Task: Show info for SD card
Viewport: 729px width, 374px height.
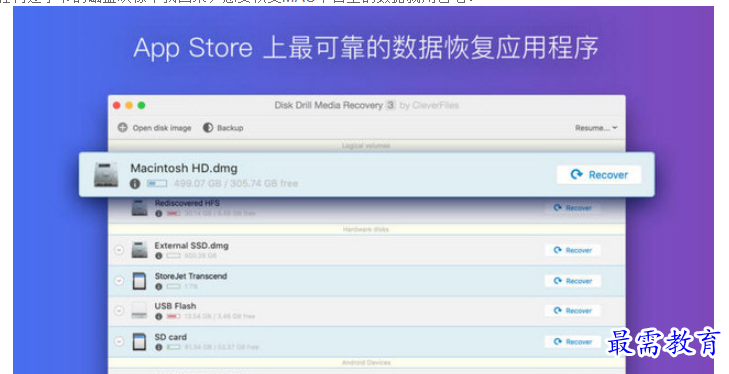Action: pyautogui.click(x=159, y=347)
